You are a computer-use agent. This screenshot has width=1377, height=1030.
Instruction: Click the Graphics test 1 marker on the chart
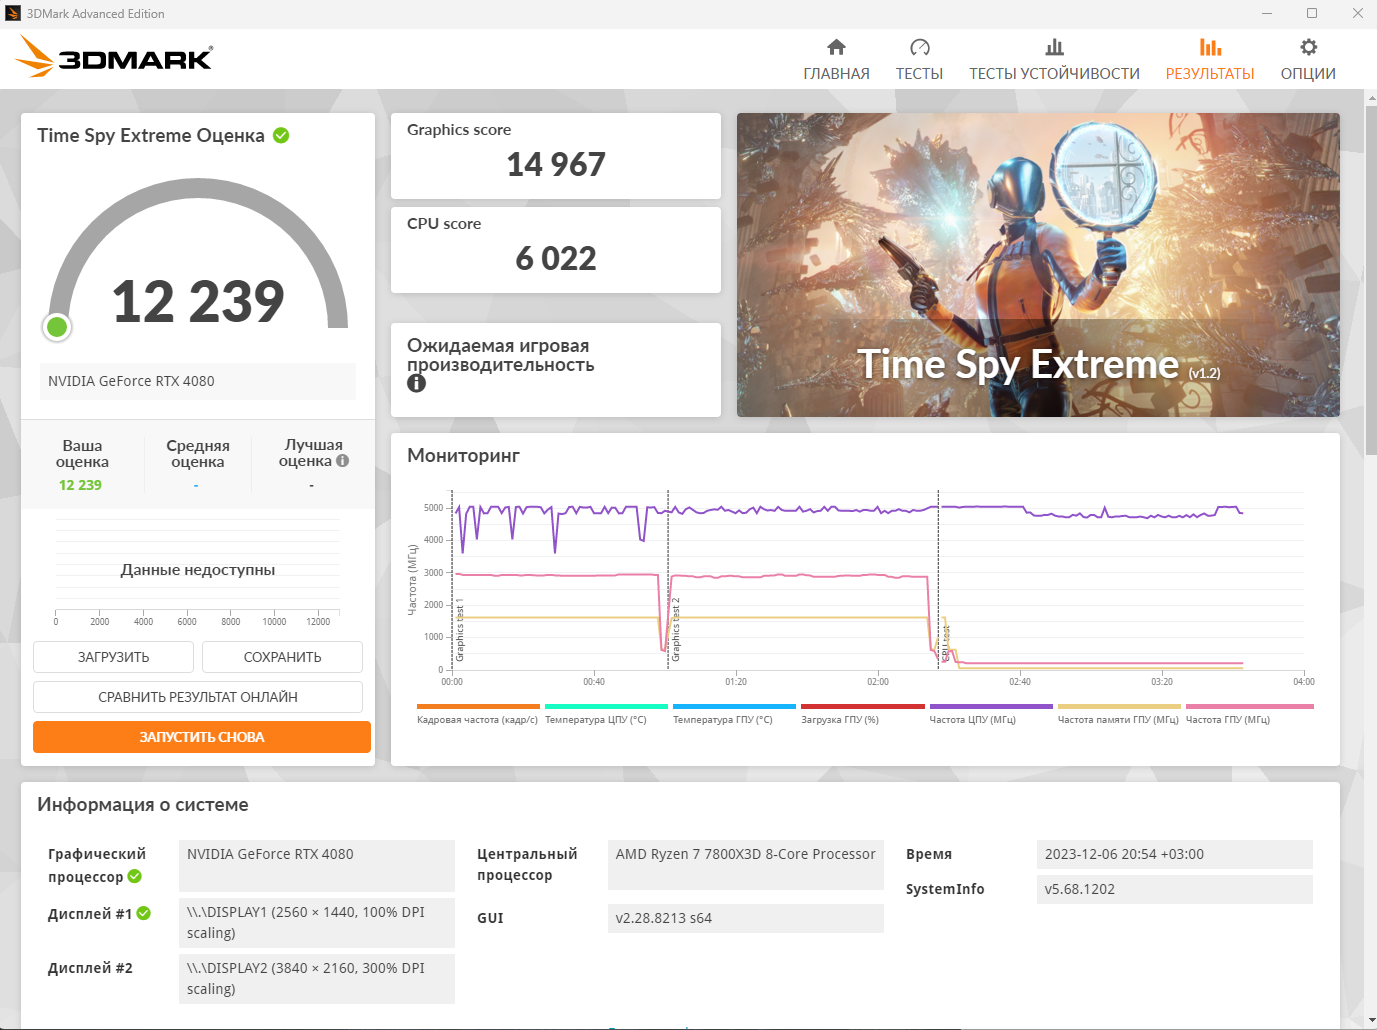coord(460,632)
